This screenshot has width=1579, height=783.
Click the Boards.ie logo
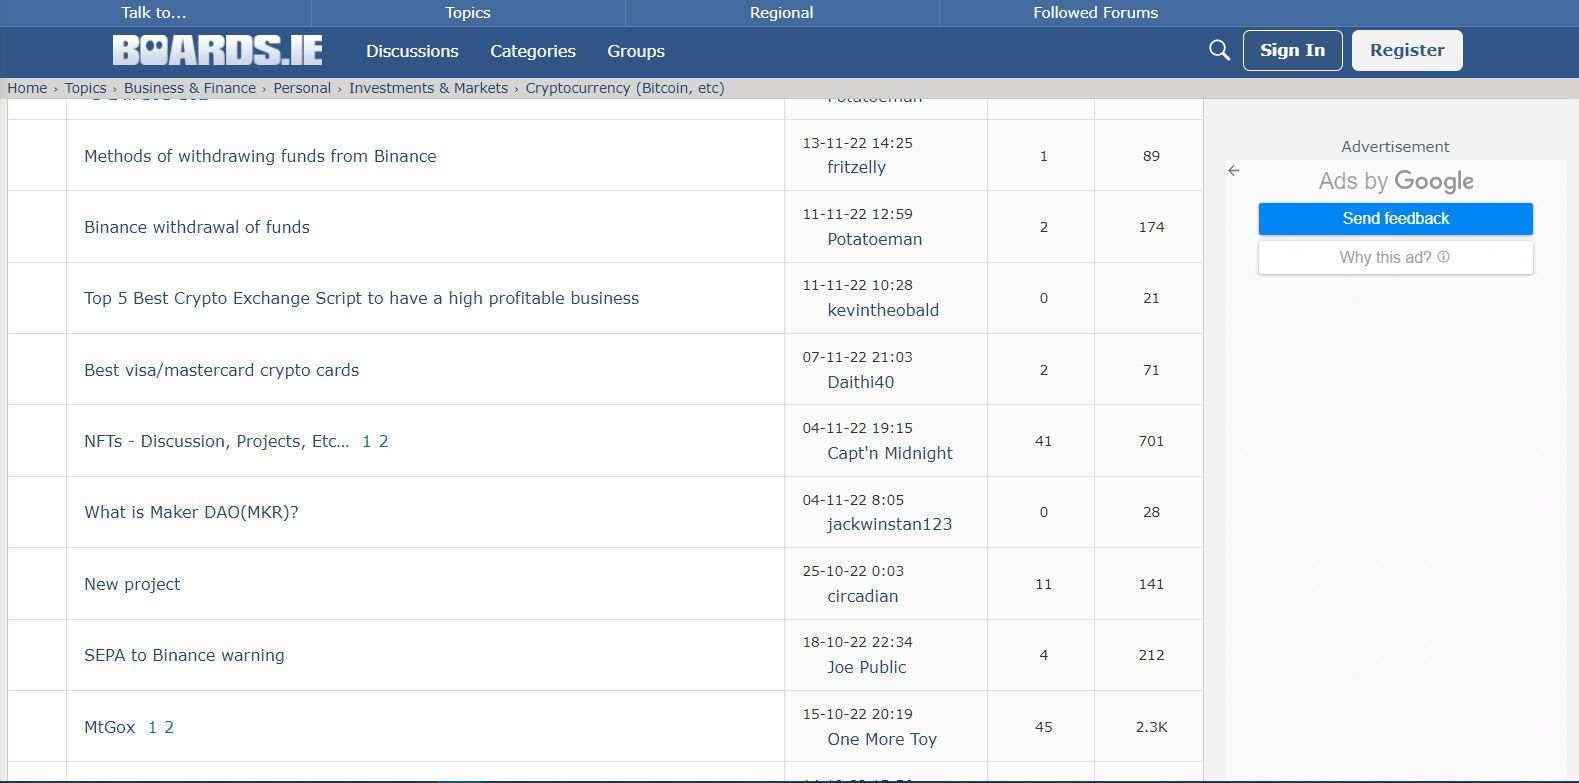coord(217,50)
